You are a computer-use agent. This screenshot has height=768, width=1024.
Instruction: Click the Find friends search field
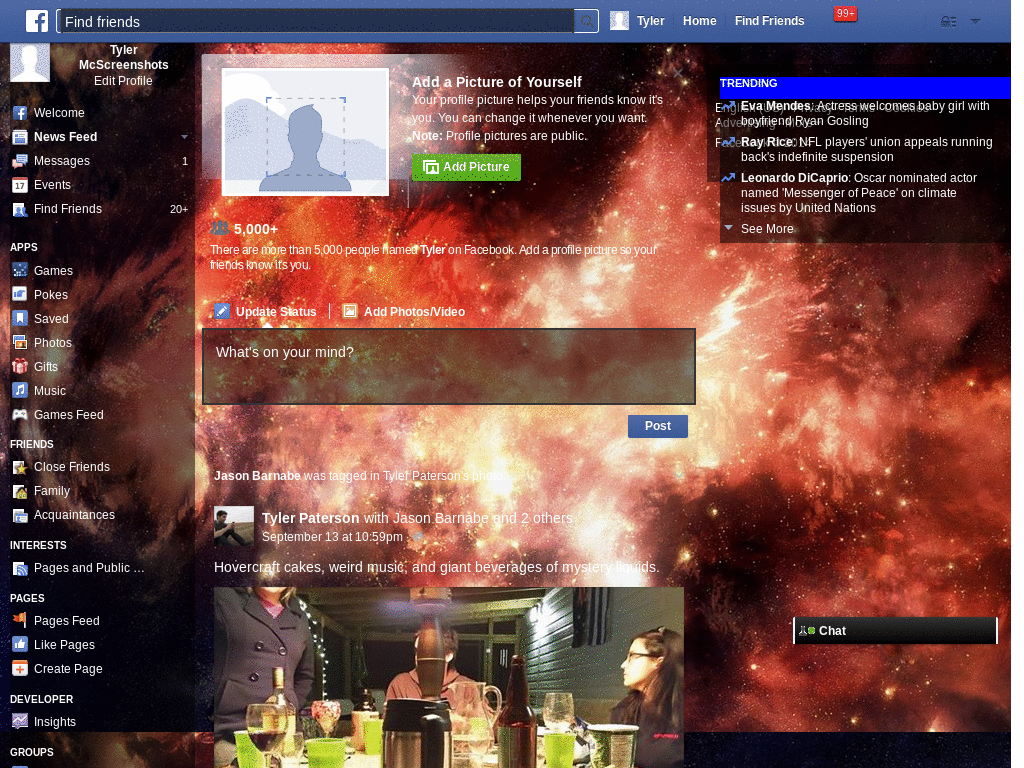(x=315, y=22)
